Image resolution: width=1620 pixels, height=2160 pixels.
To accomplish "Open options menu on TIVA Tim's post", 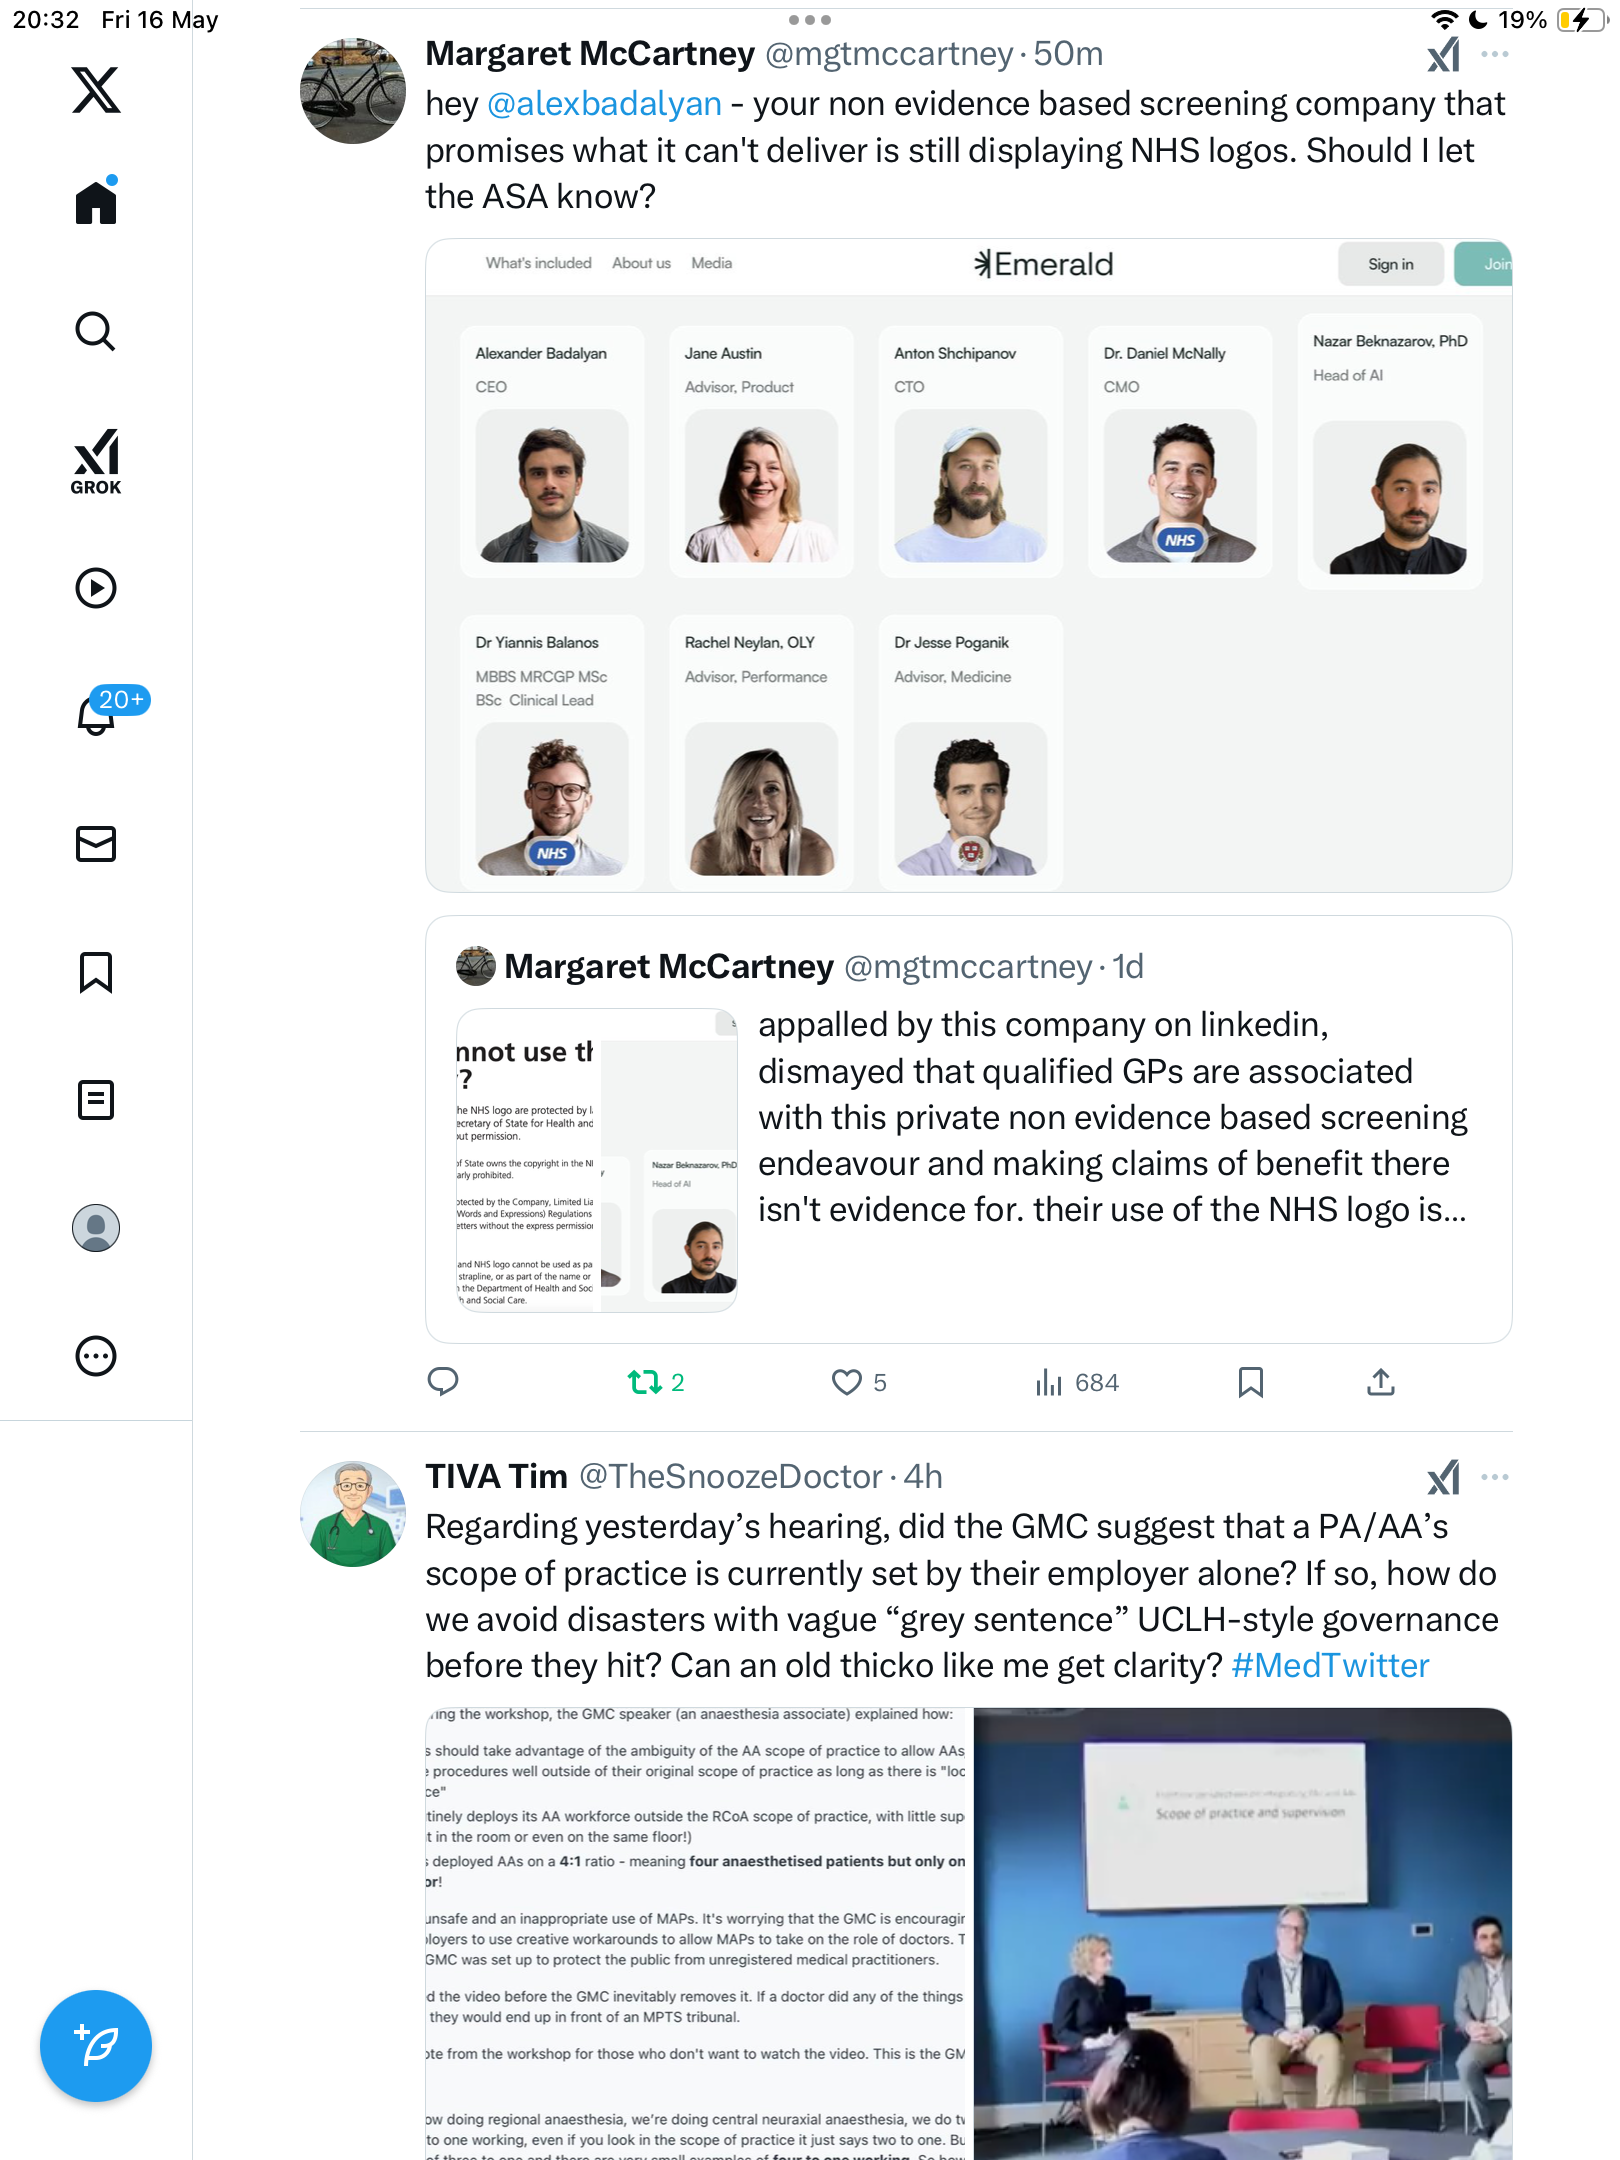I will [1494, 1477].
